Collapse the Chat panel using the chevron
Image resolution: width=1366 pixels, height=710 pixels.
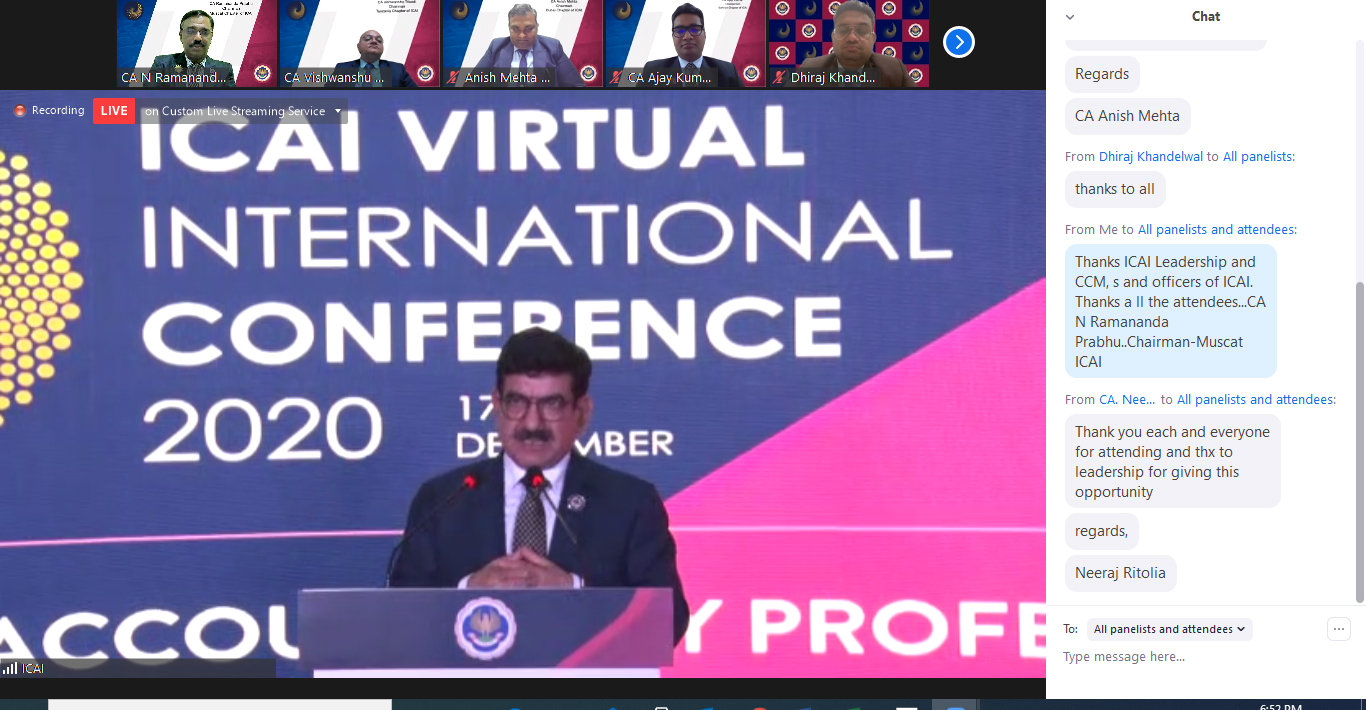tap(1070, 17)
